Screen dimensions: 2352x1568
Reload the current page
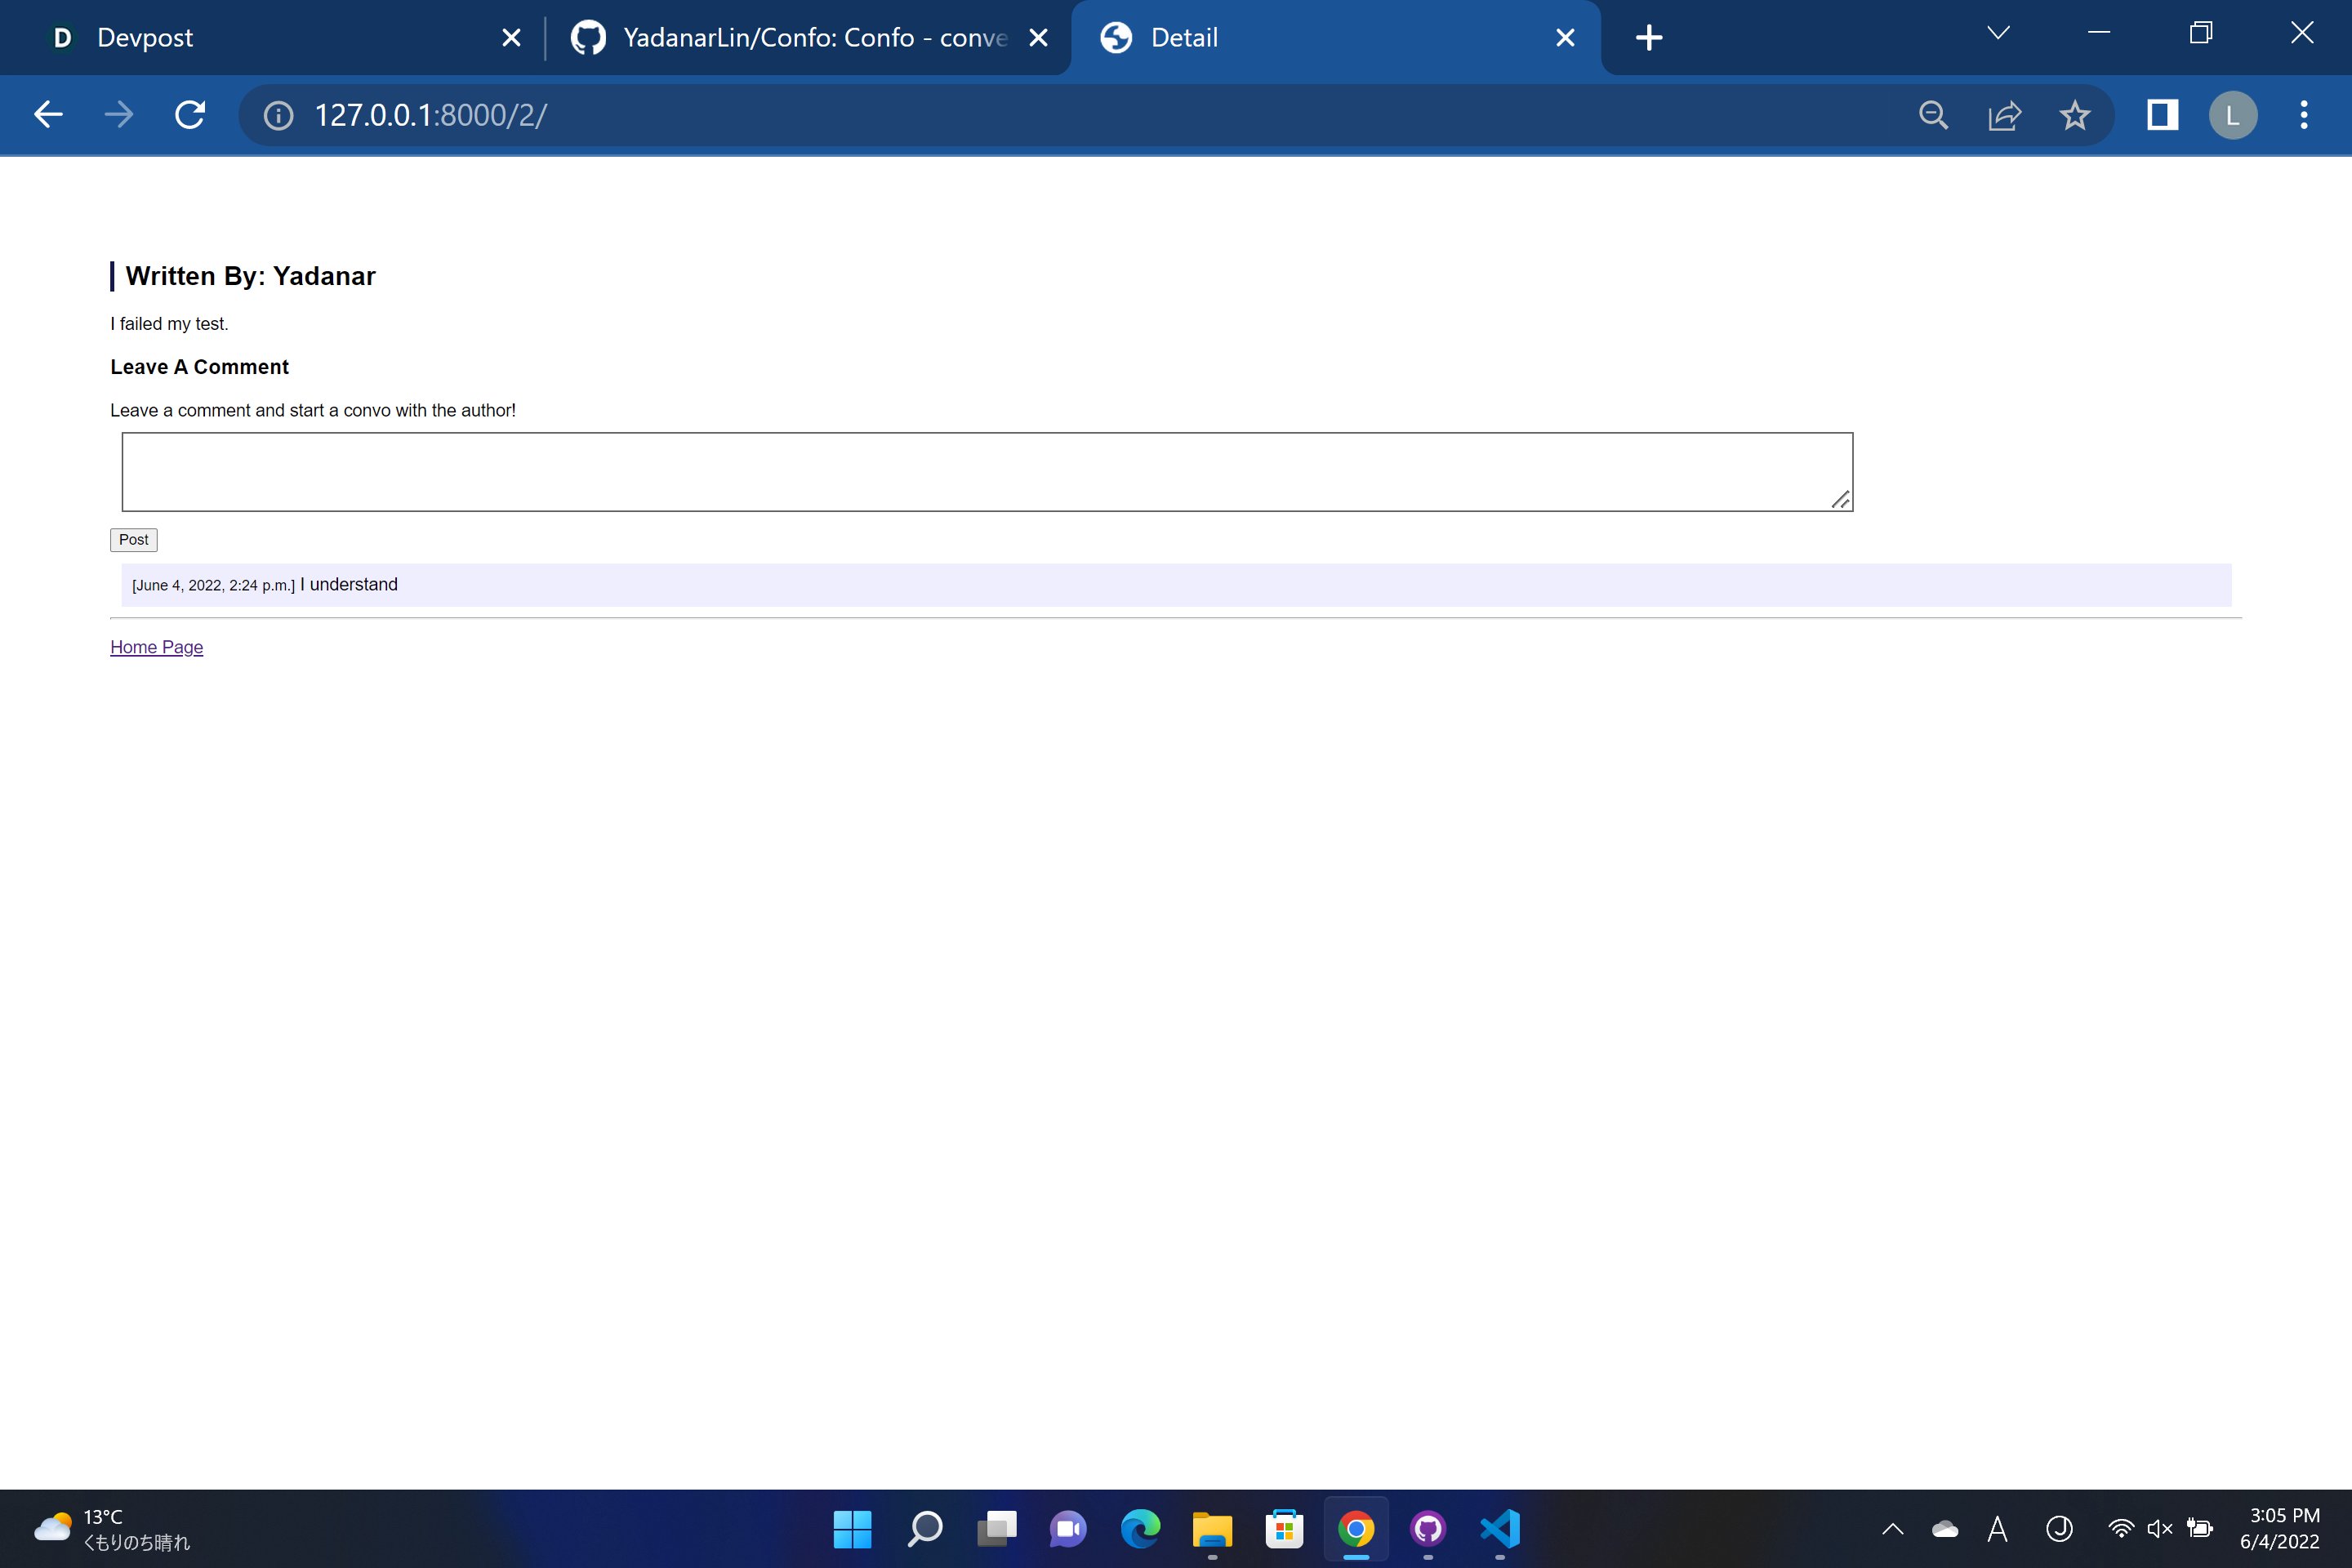click(190, 115)
